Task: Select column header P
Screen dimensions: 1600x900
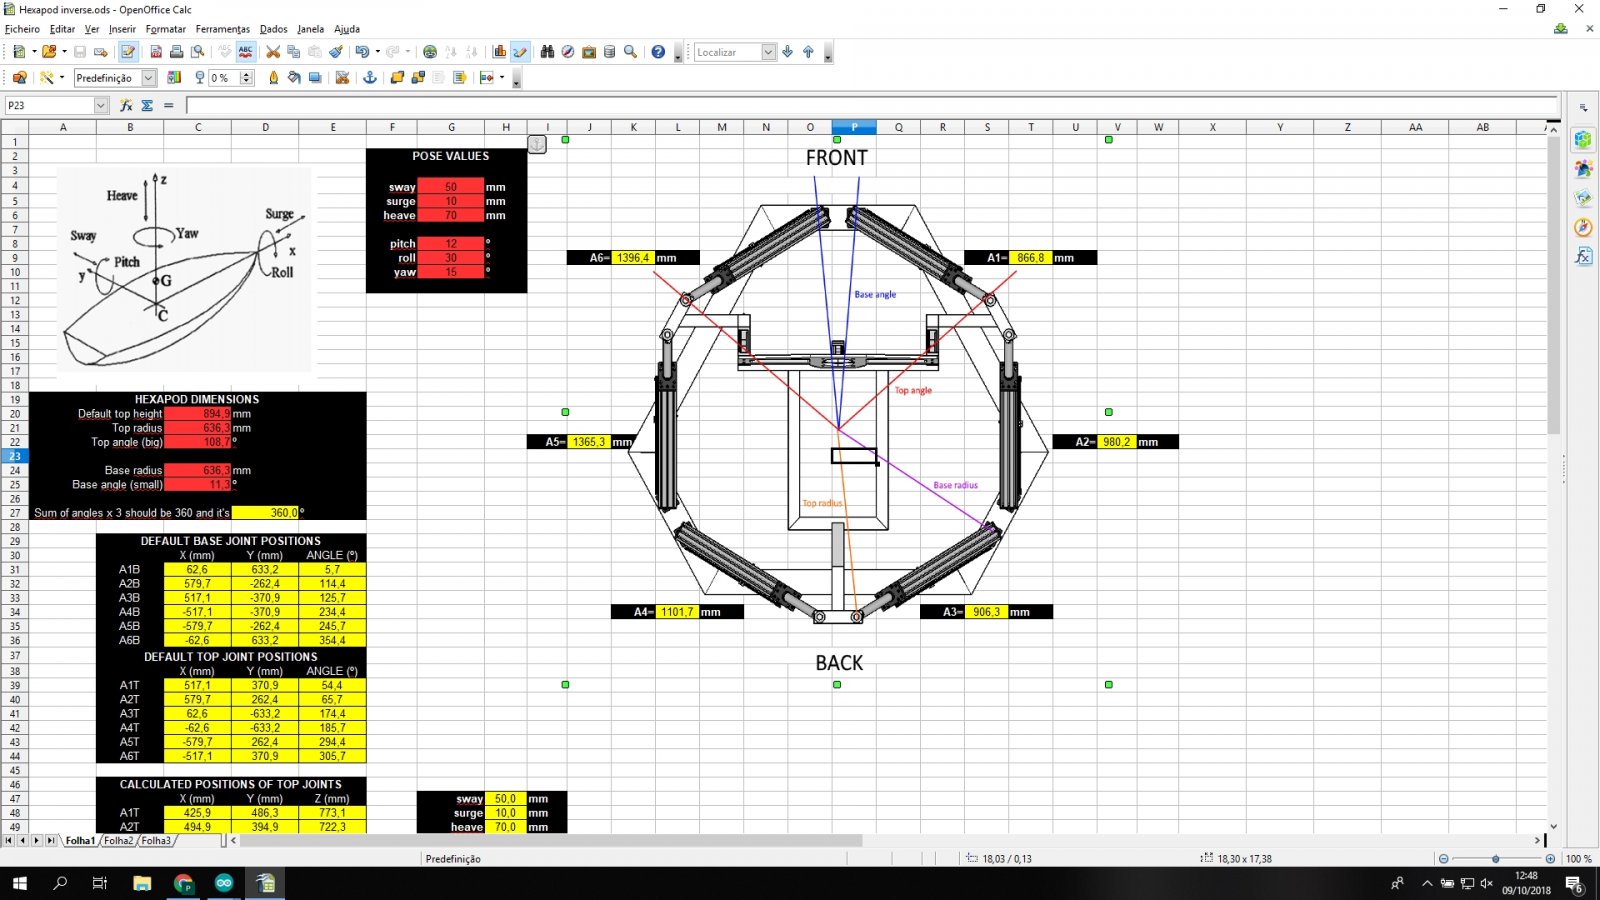Action: [854, 127]
